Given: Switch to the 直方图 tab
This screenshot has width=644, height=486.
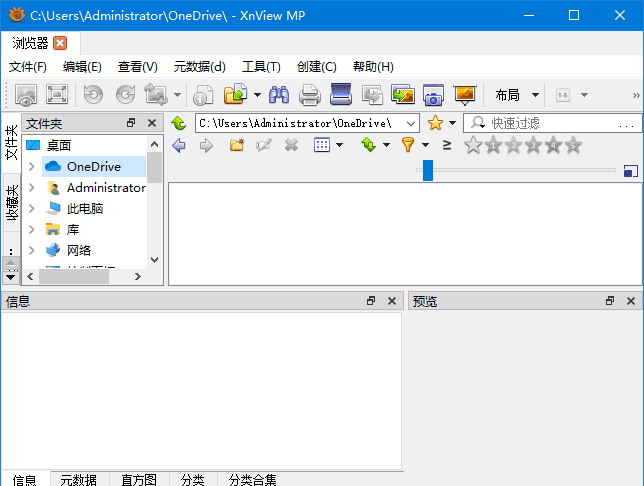Looking at the screenshot, I should [x=139, y=479].
